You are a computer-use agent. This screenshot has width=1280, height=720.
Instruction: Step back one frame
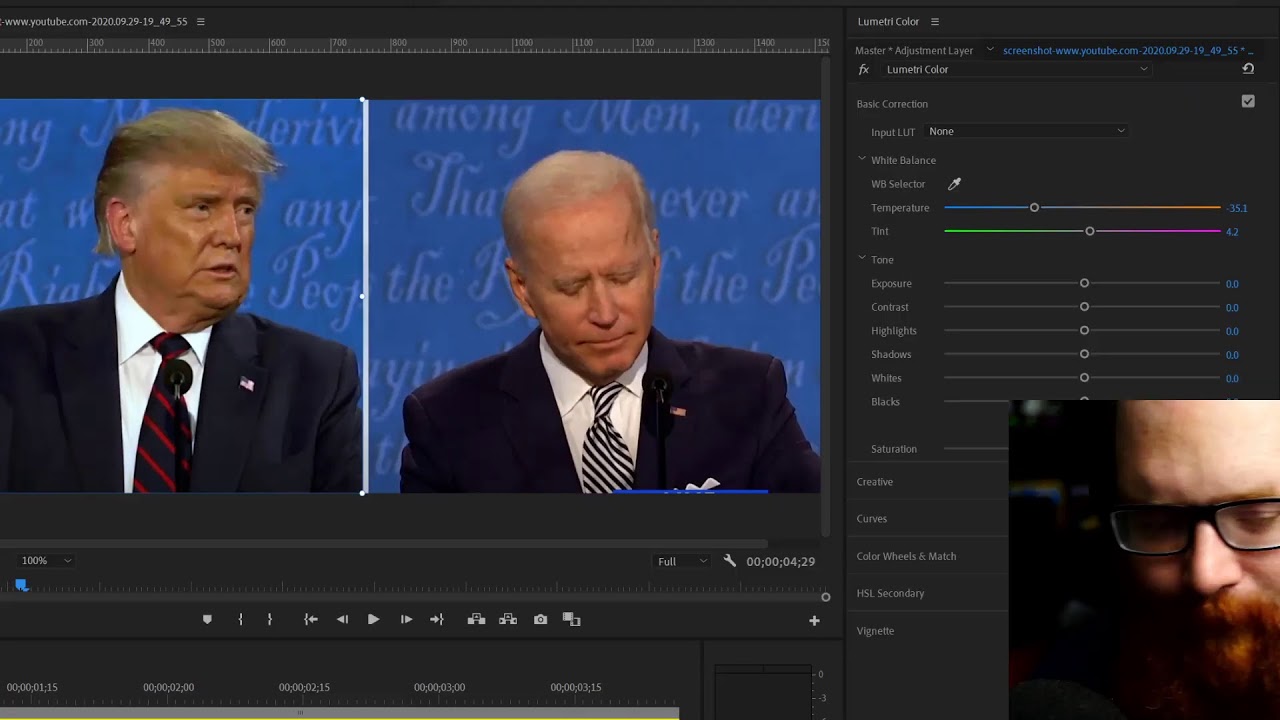pyautogui.click(x=342, y=620)
